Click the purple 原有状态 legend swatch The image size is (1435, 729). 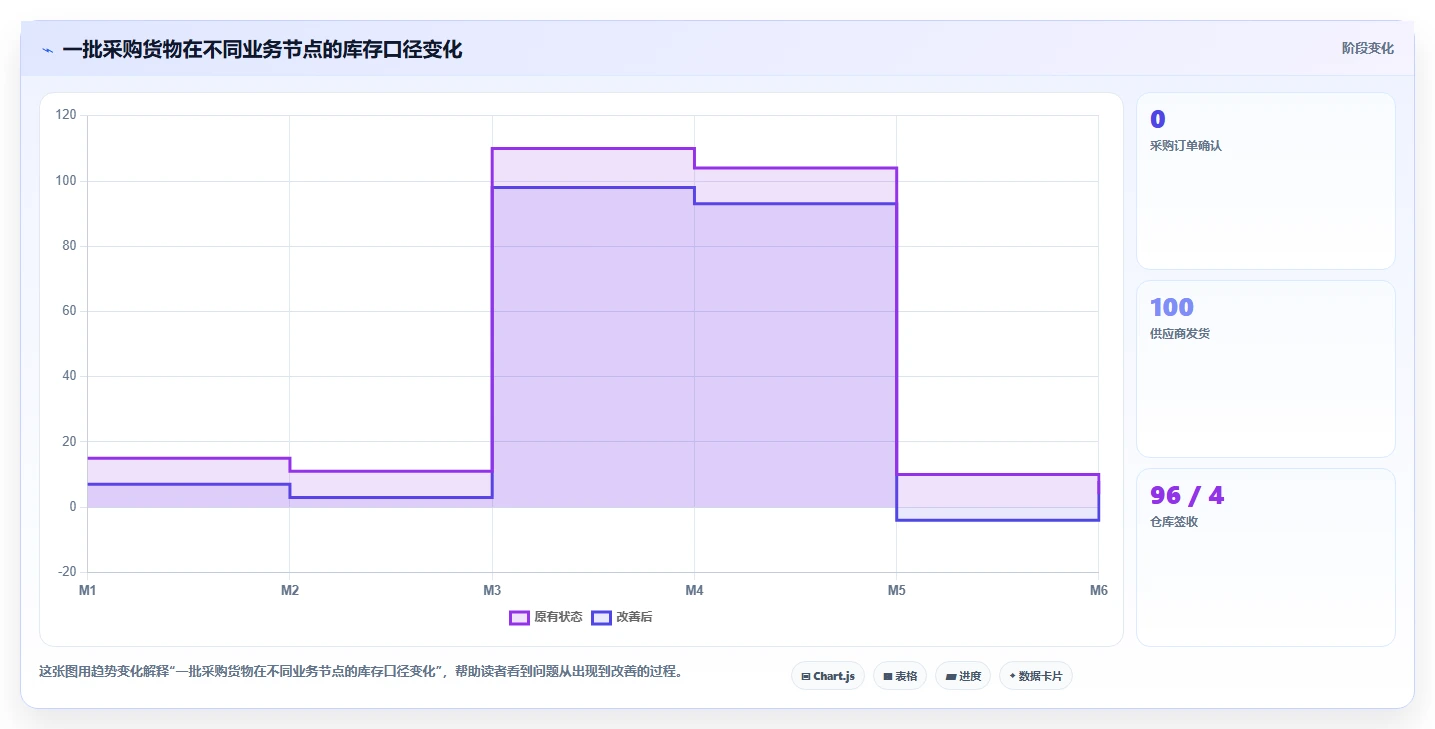point(519,617)
